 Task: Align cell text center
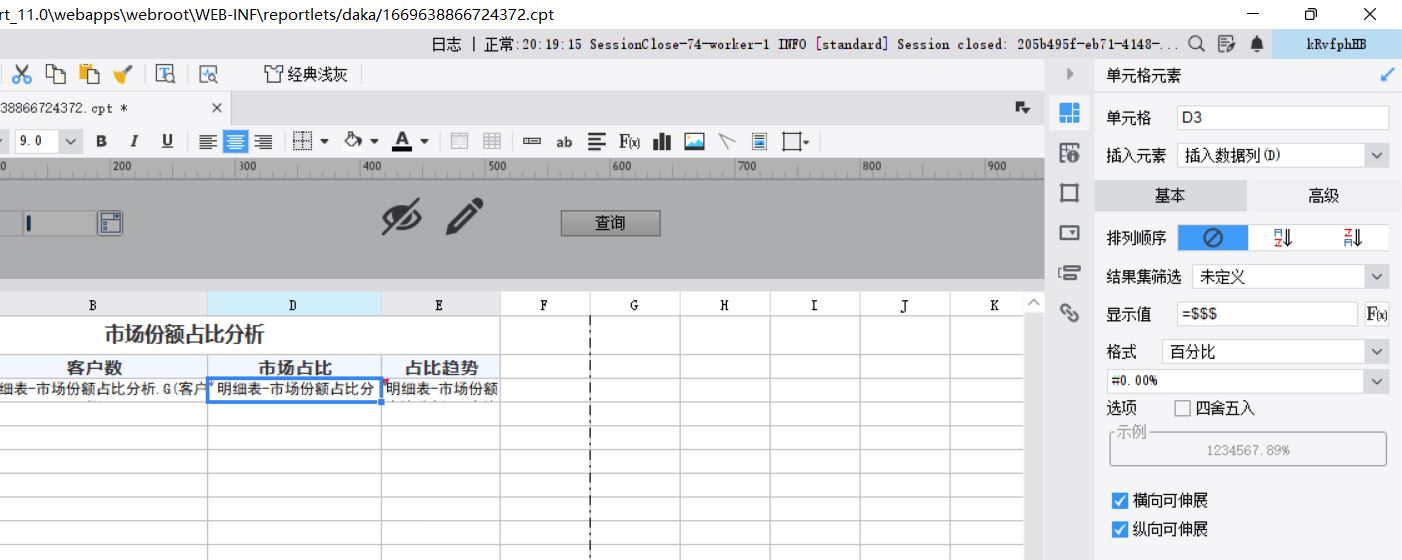(x=235, y=142)
